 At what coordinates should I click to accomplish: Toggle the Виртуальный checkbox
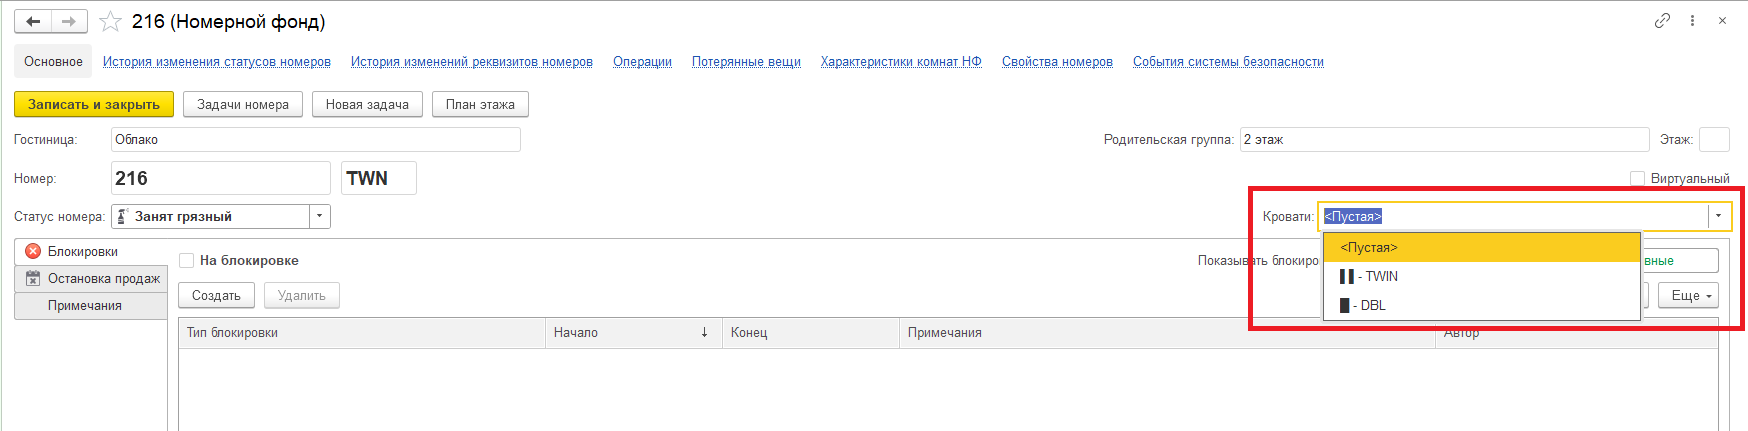(1637, 178)
